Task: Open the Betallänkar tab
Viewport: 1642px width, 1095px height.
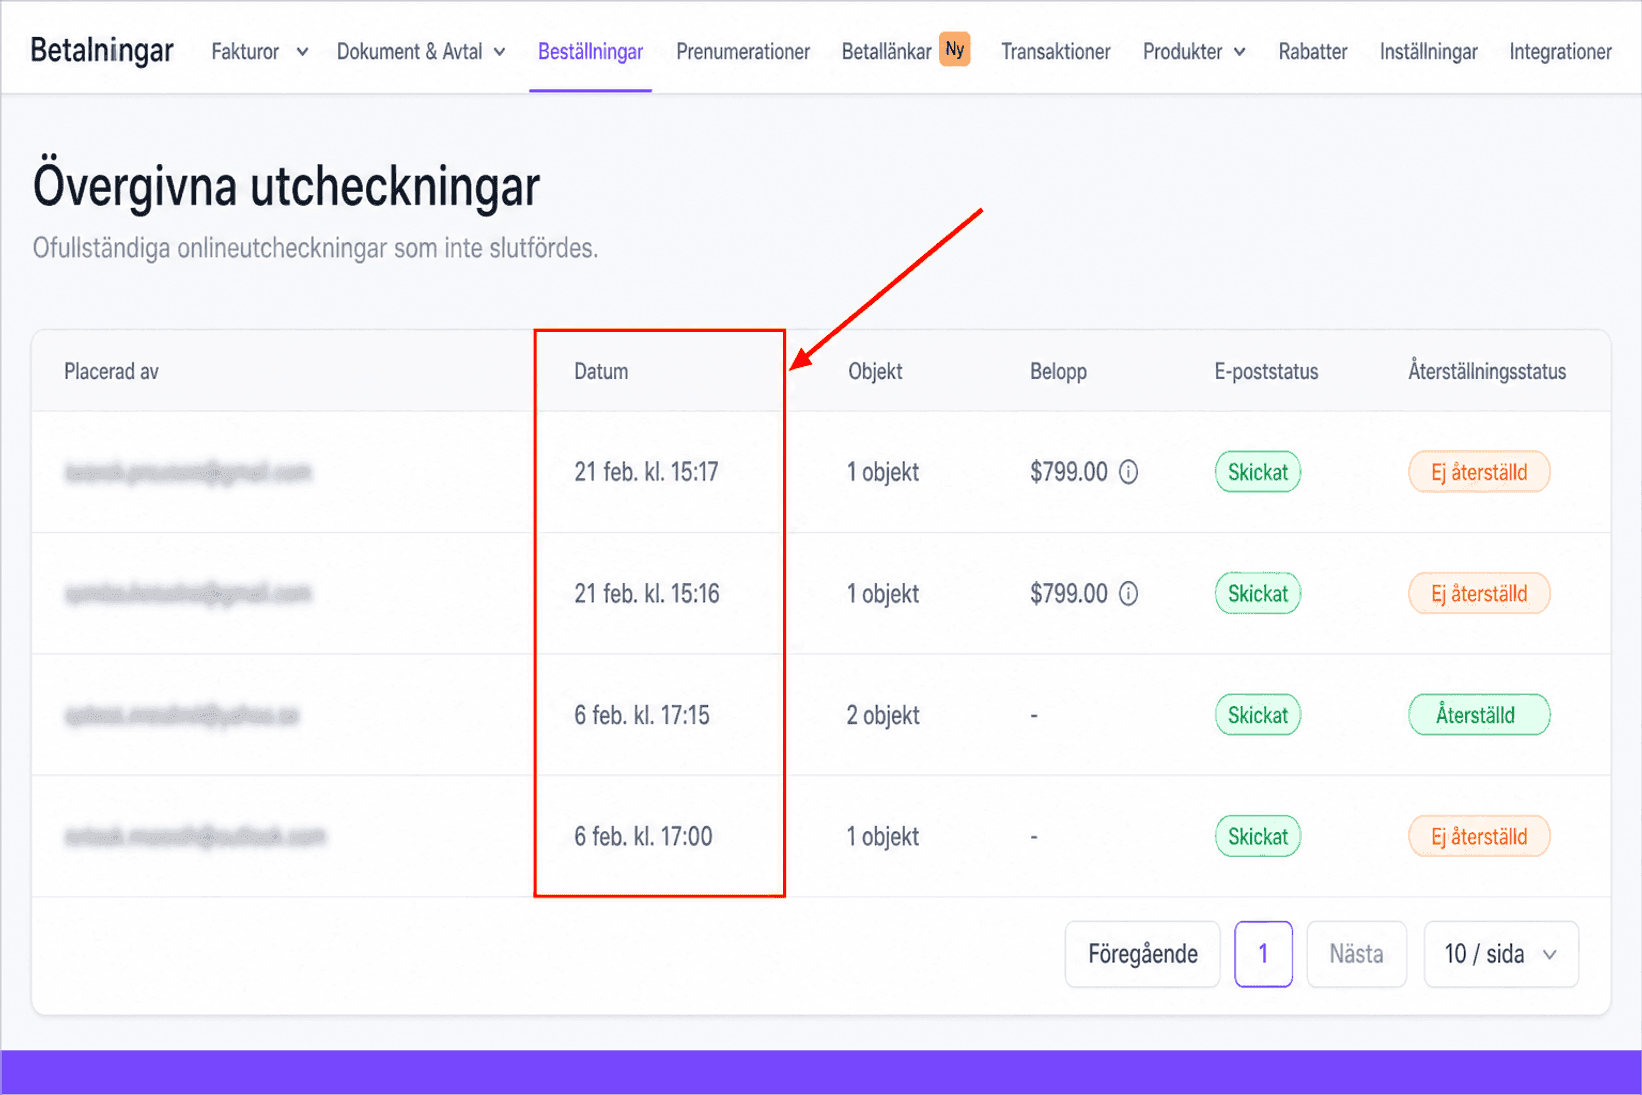Action: 886,52
